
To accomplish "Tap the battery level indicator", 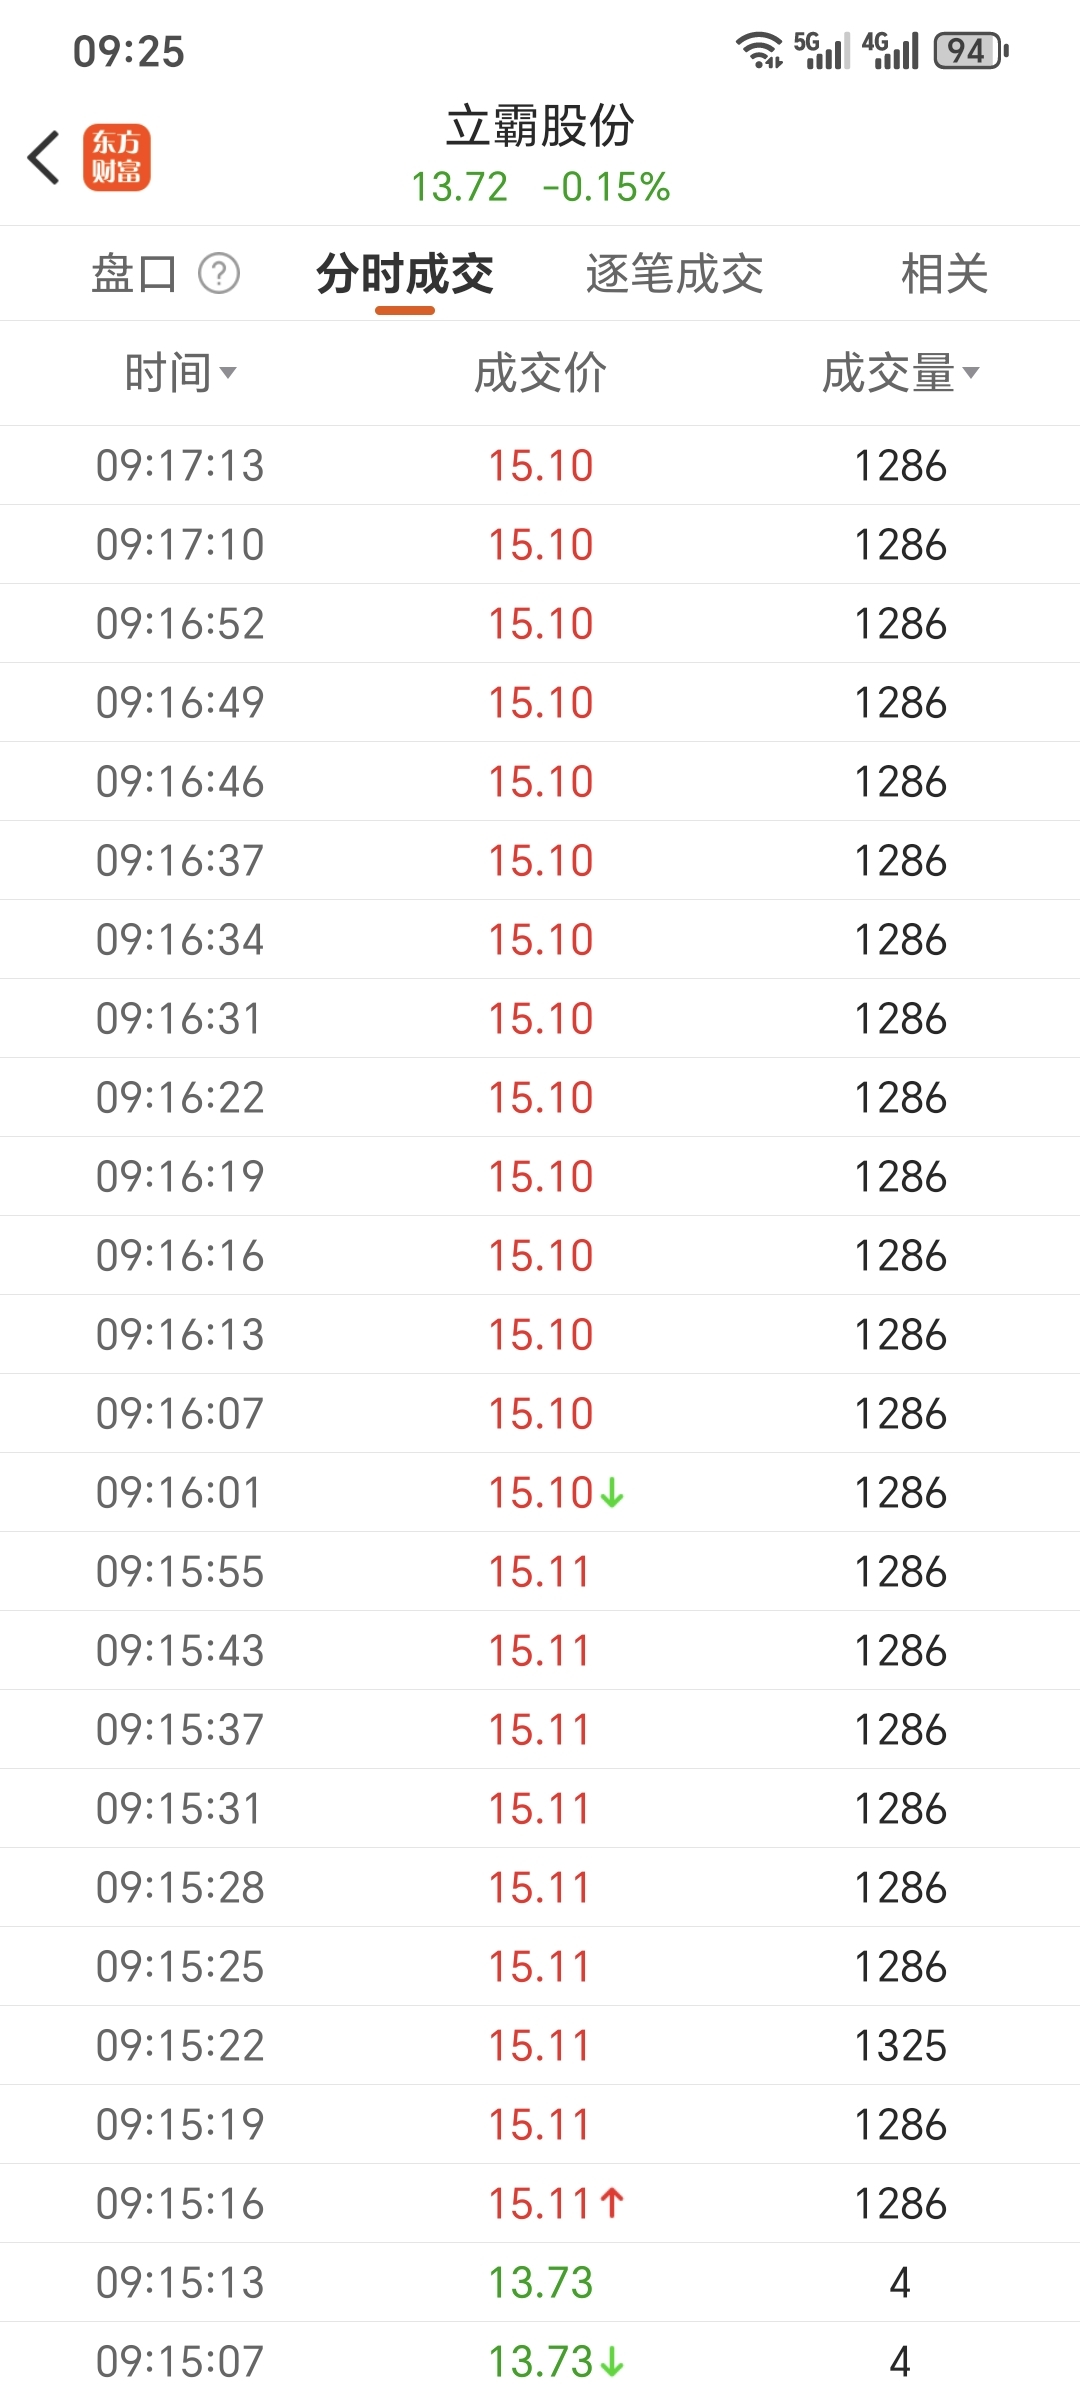I will pyautogui.click(x=971, y=50).
